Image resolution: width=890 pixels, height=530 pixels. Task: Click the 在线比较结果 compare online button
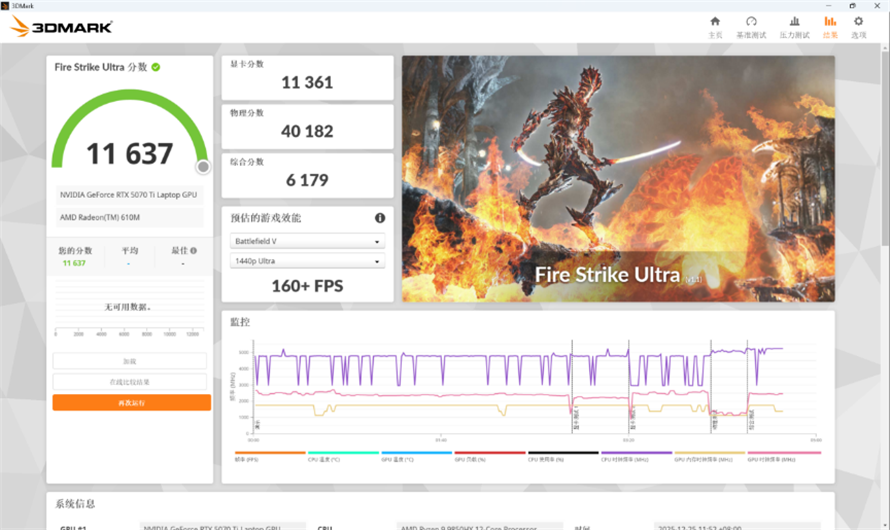coord(129,382)
